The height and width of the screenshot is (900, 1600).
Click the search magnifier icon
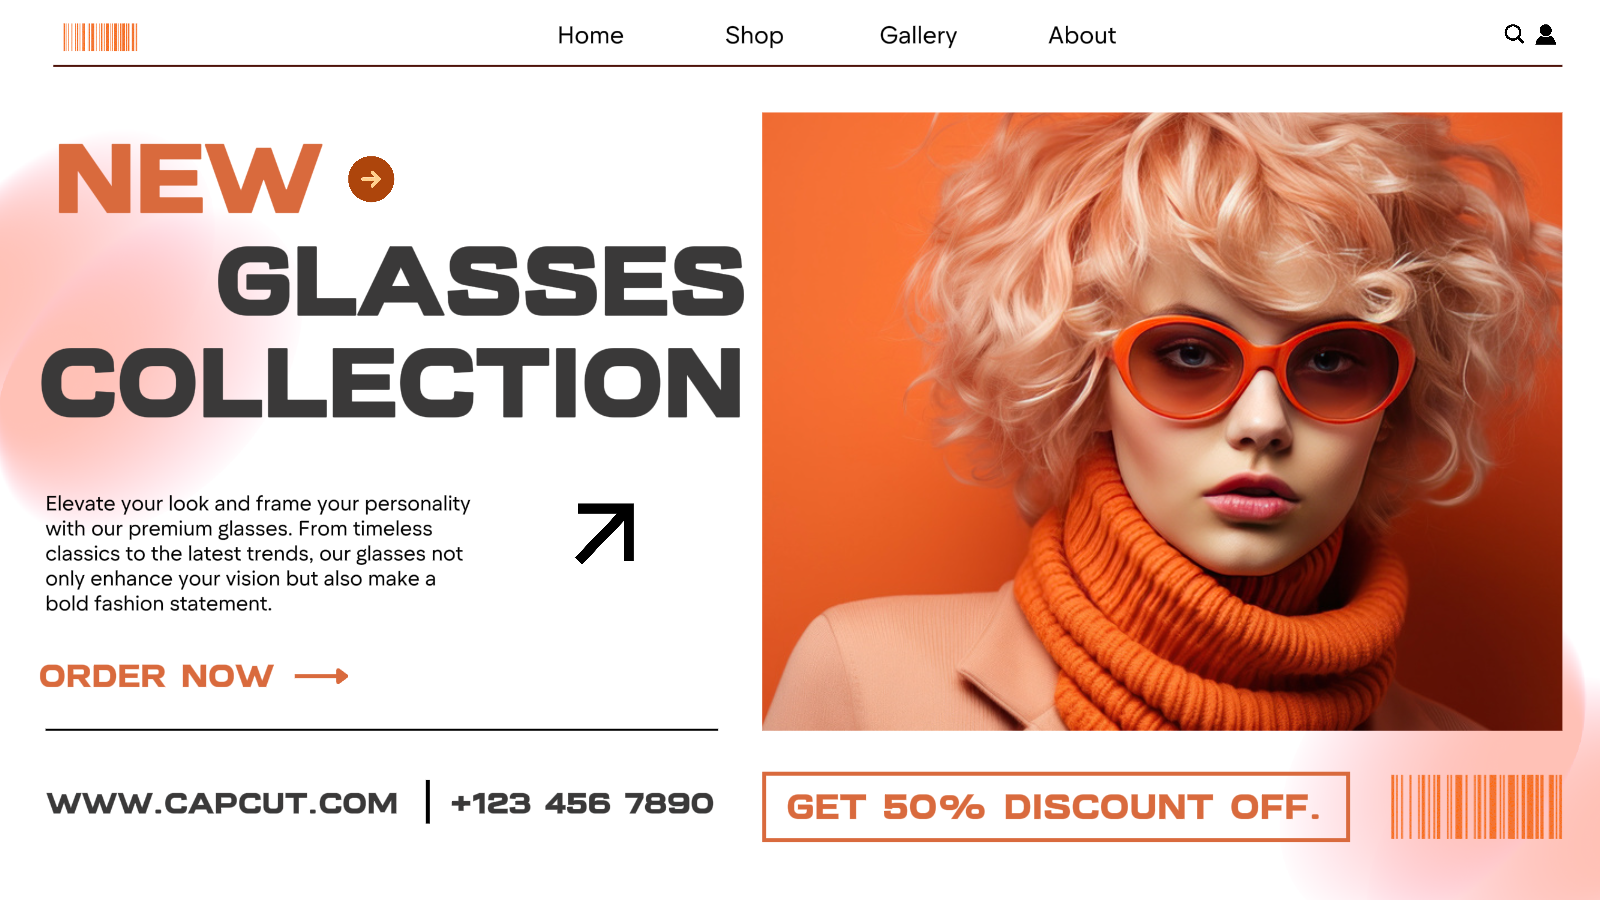[x=1514, y=35]
